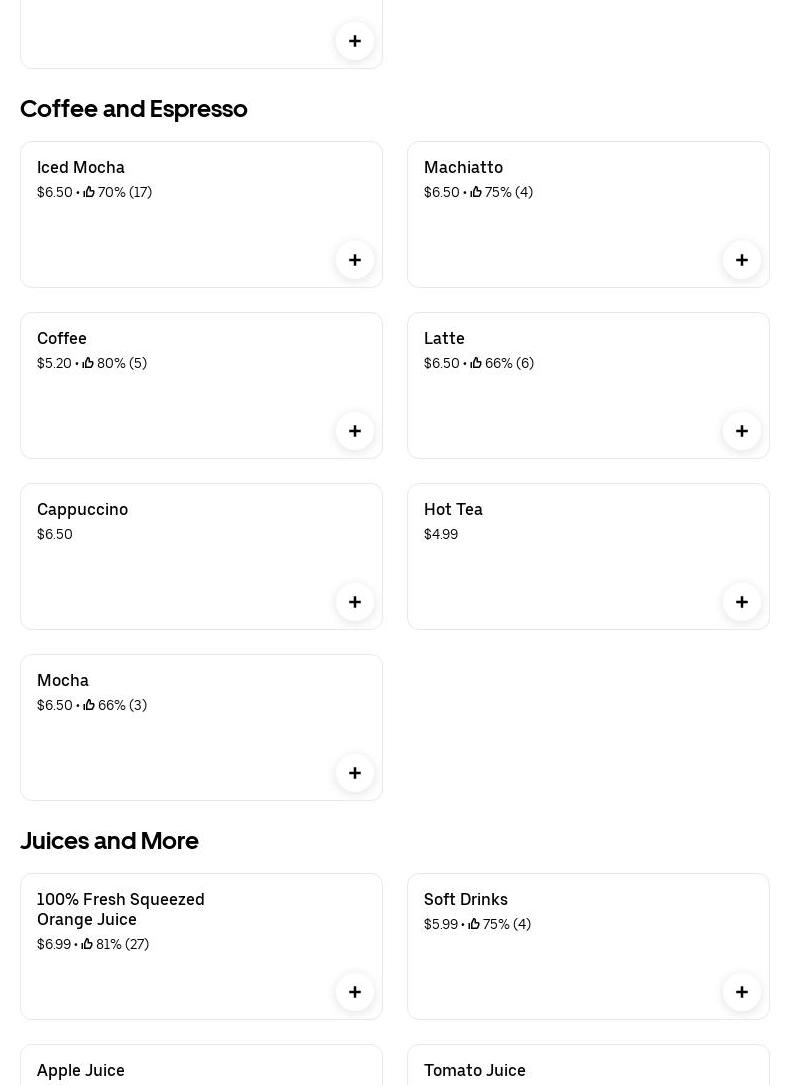Viewport: 804px width, 1085px height.
Task: Add 100% Fresh Squeezed Orange Juice
Action: [x=355, y=992]
